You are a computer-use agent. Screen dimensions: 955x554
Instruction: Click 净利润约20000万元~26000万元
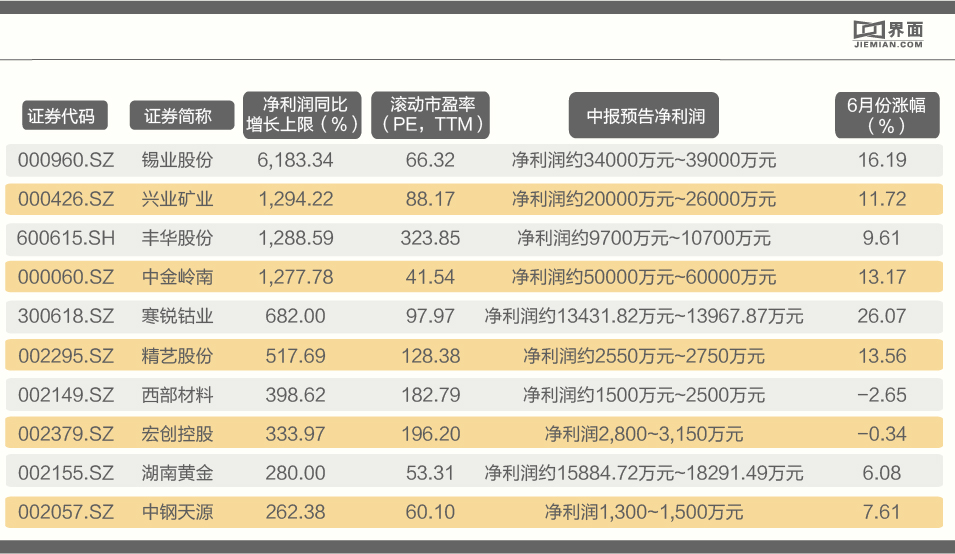click(x=644, y=199)
